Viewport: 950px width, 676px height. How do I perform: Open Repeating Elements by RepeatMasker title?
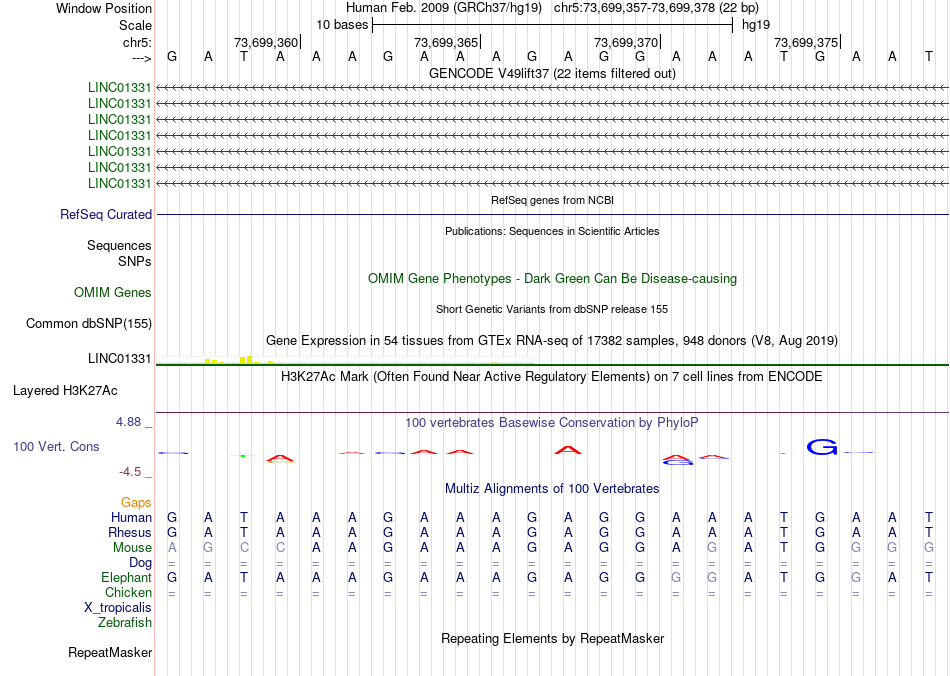[552, 638]
